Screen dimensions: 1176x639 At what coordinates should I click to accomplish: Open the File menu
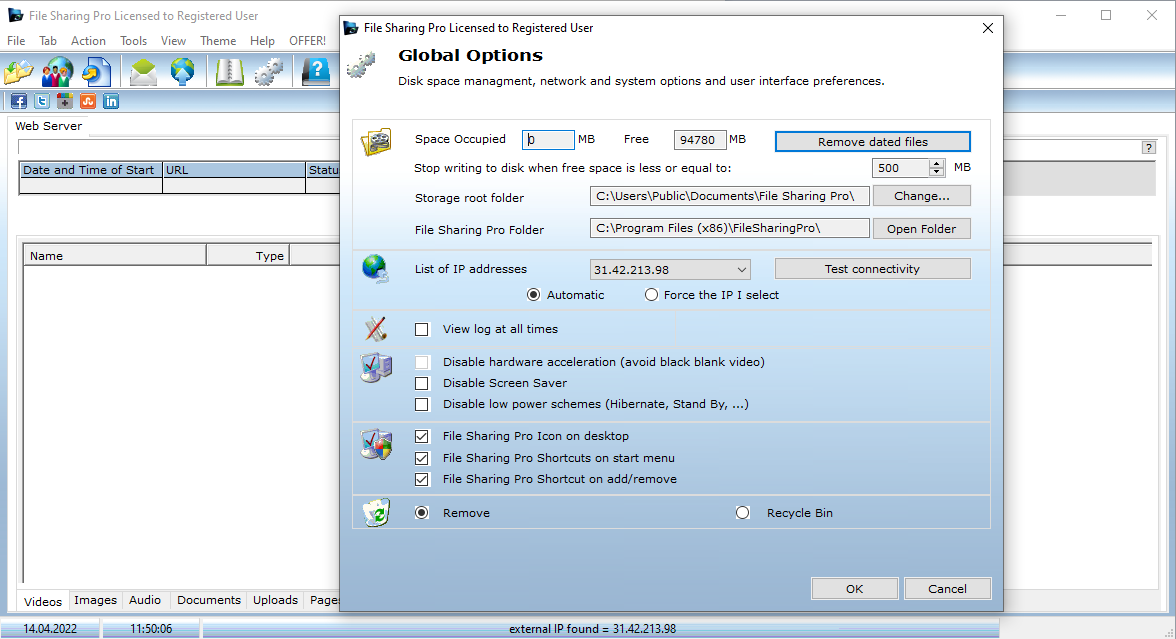tap(16, 40)
